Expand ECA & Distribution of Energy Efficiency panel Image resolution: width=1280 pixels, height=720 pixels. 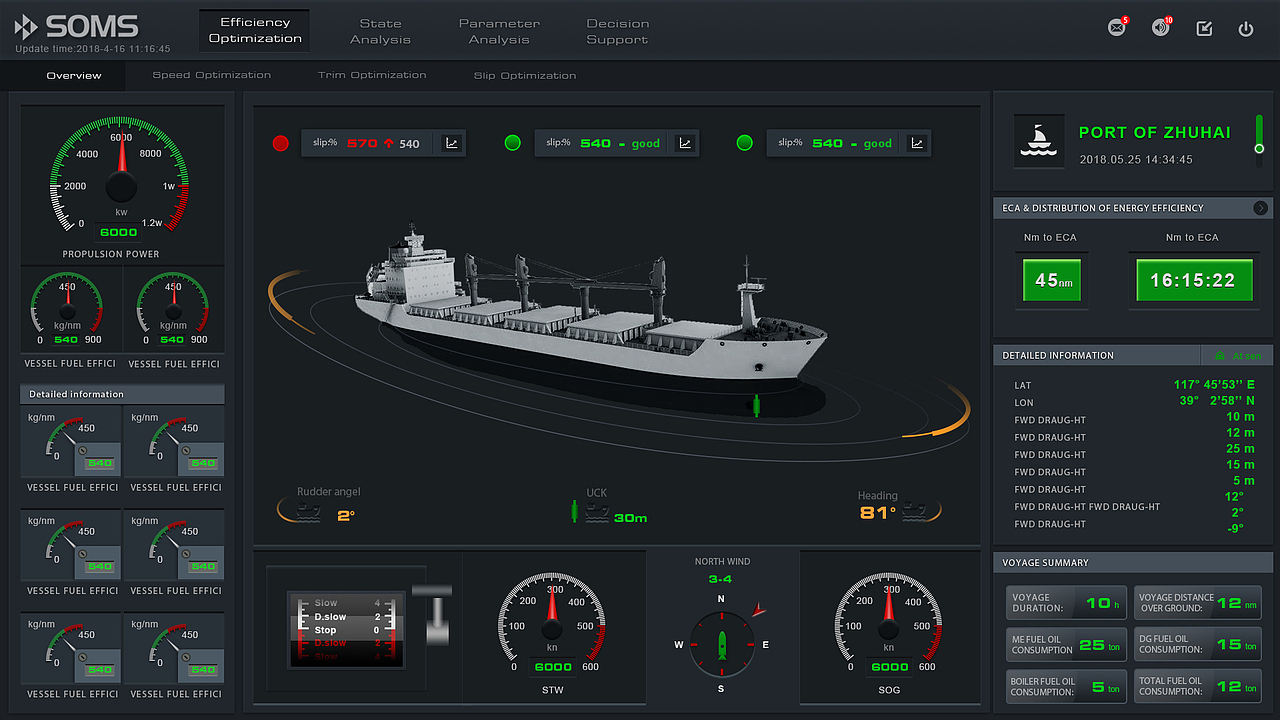click(x=1260, y=208)
